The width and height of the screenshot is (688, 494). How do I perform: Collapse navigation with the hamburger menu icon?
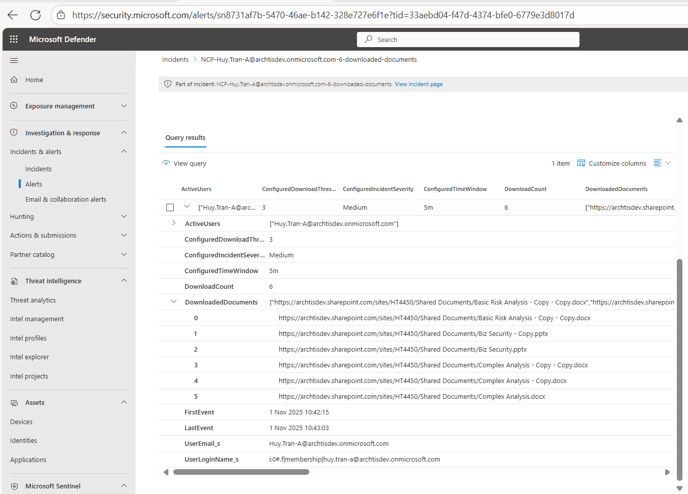coord(14,60)
